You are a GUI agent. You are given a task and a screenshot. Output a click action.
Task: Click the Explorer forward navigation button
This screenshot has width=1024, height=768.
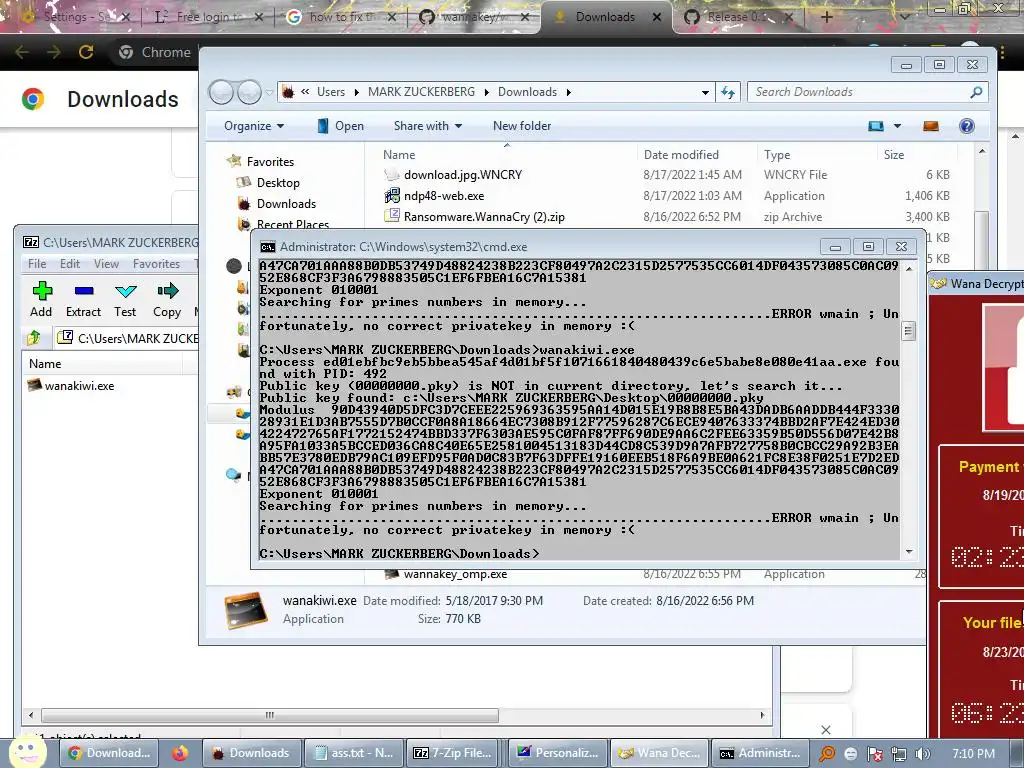pyautogui.click(x=249, y=92)
